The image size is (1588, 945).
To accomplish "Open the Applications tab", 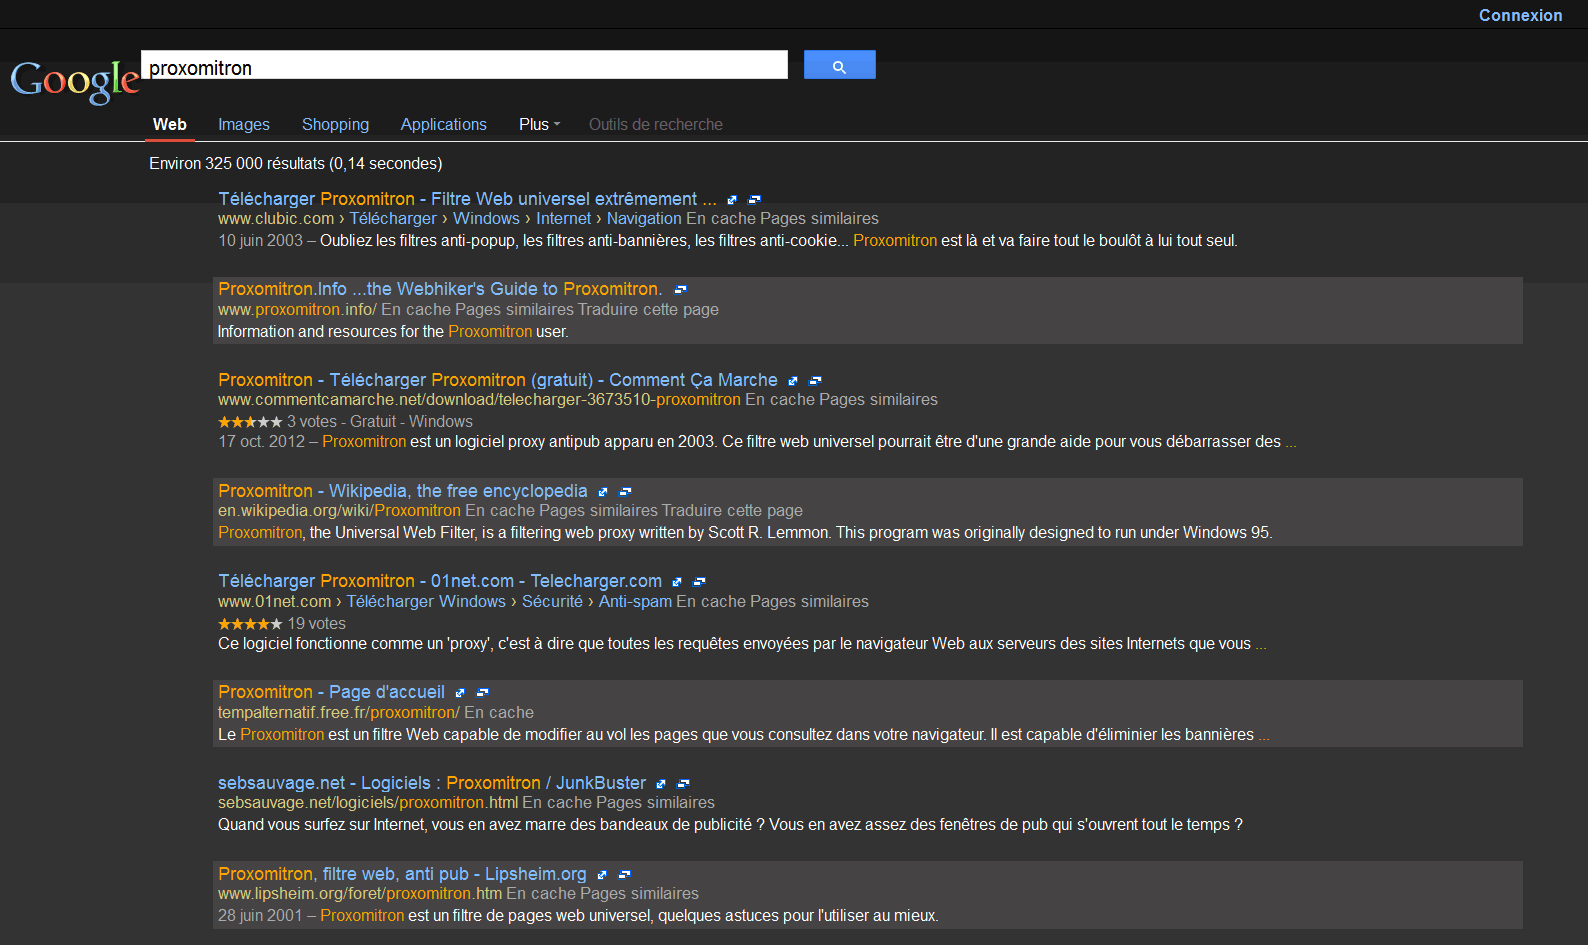I will pyautogui.click(x=443, y=124).
